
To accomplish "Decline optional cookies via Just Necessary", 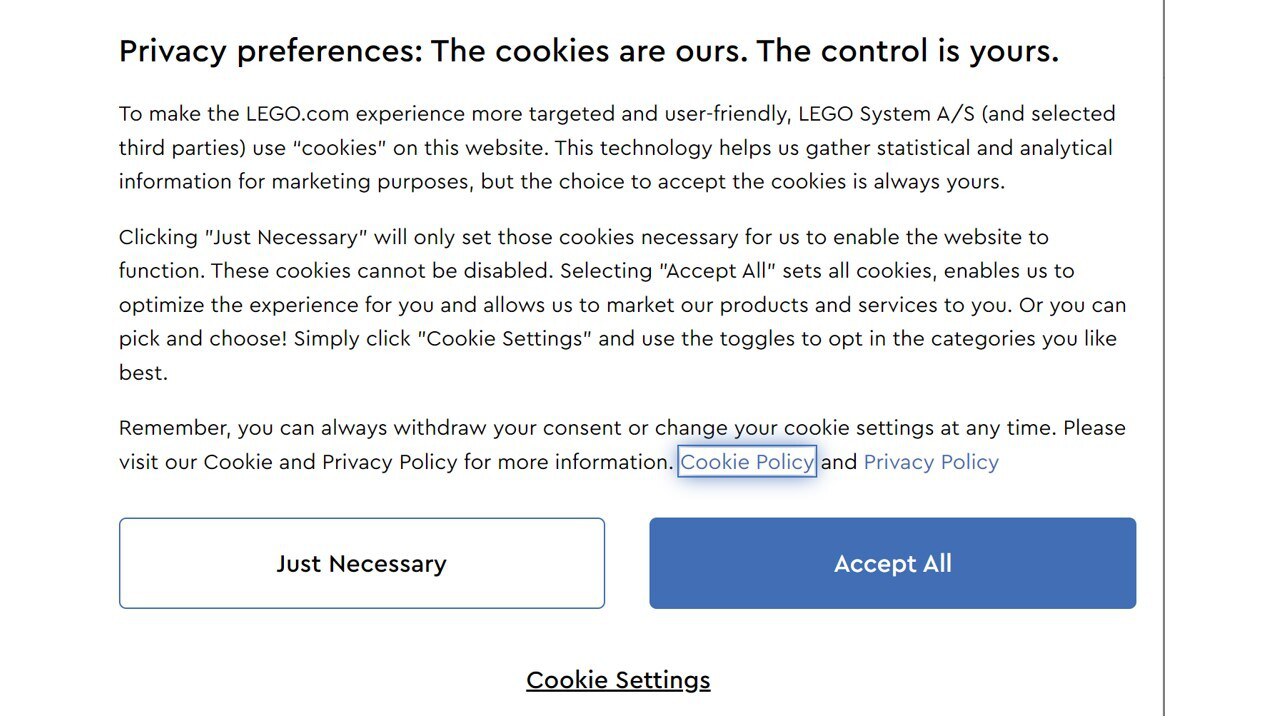I will (361, 563).
